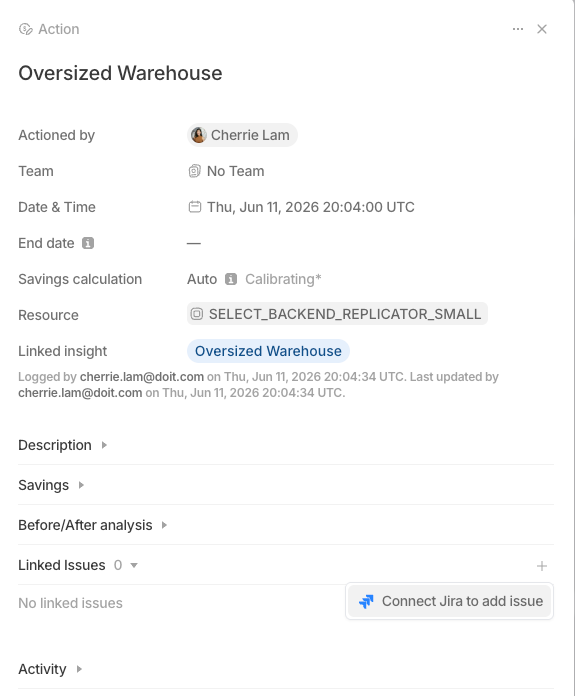
Task: Show End date info tooltip icon
Action: (88, 243)
